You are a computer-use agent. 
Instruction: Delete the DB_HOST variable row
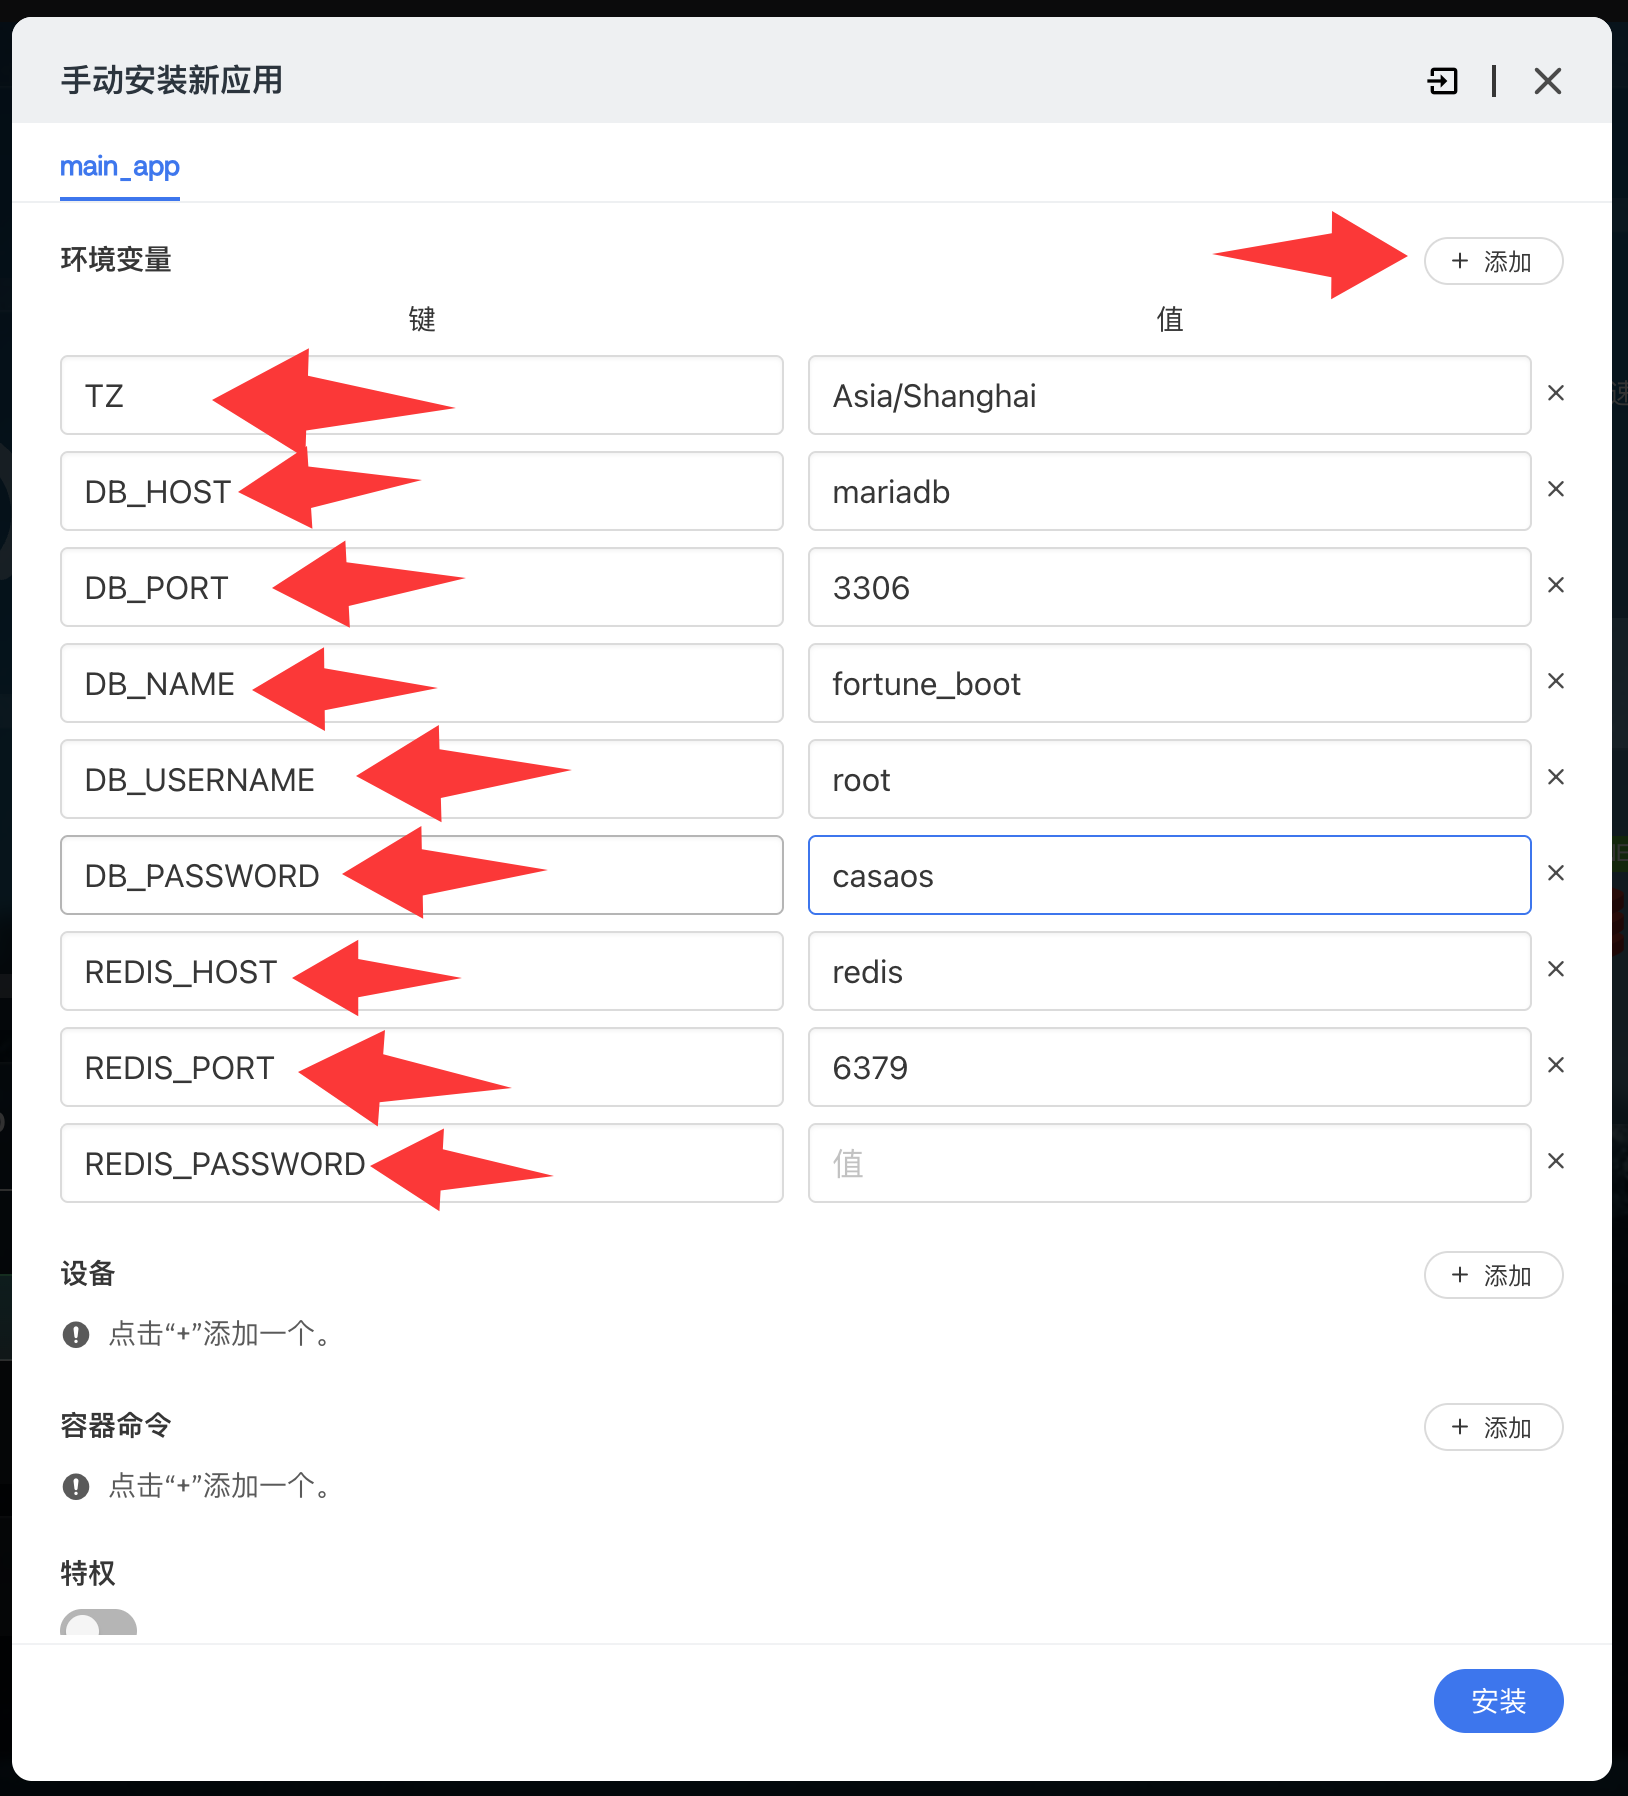click(x=1555, y=490)
